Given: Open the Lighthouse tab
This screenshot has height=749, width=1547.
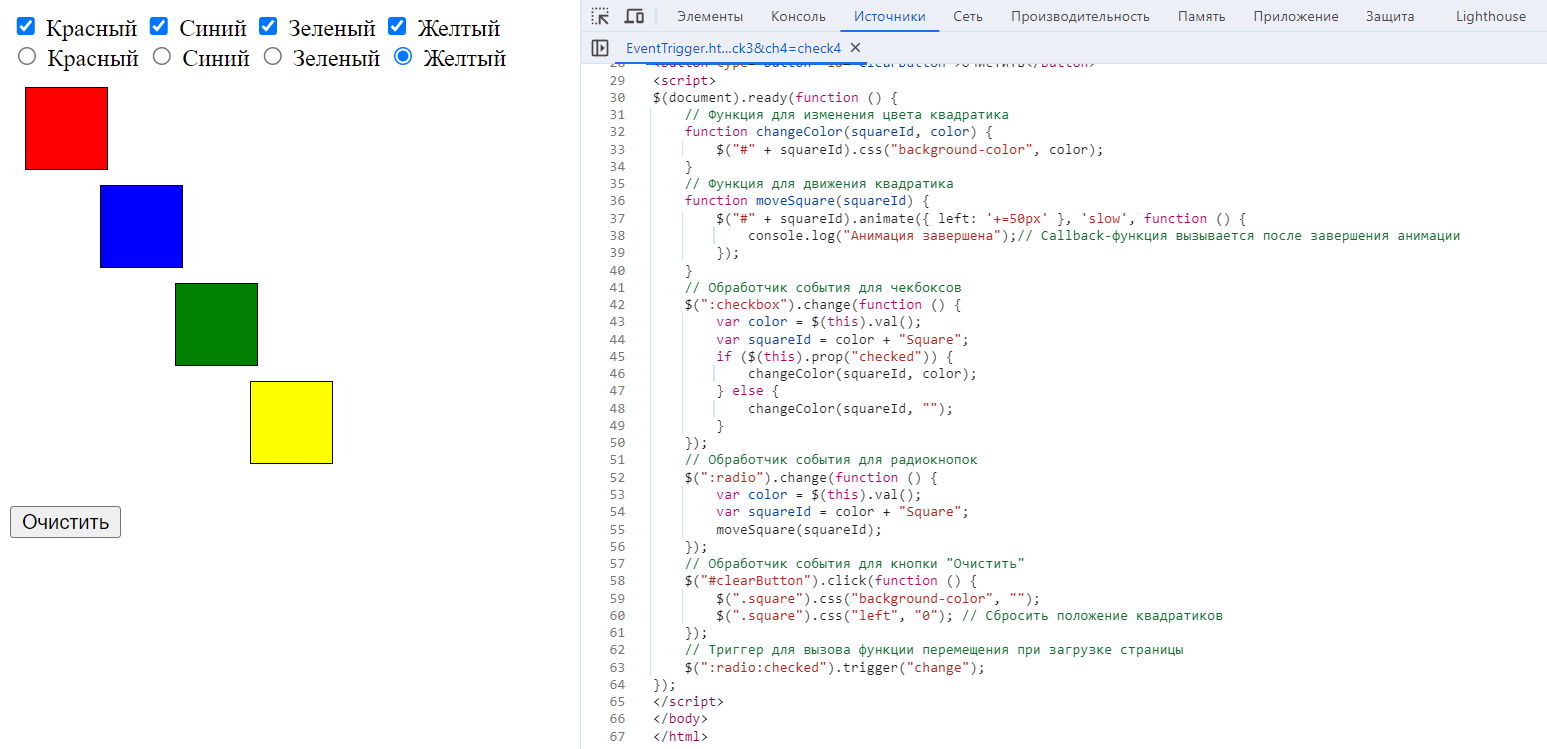Looking at the screenshot, I should pos(1490,16).
